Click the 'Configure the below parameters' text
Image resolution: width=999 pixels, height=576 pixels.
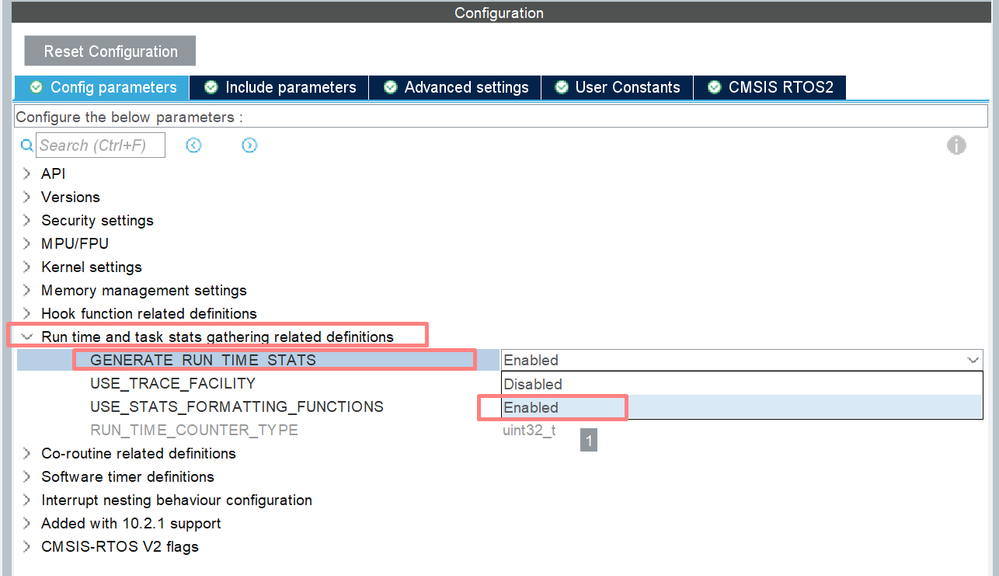(x=129, y=117)
